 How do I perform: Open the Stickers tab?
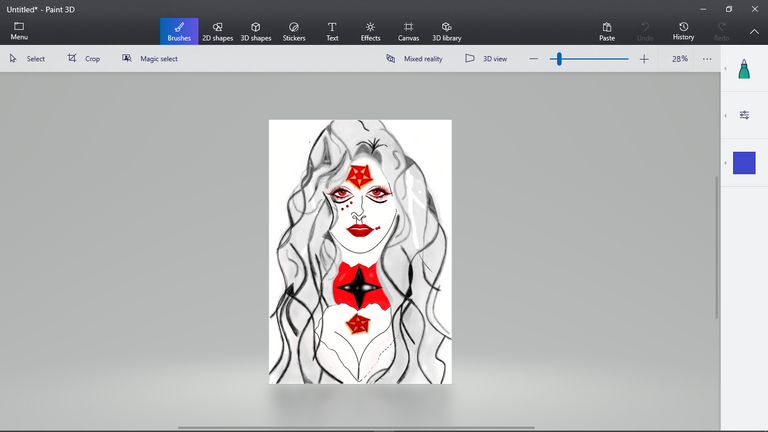pos(294,31)
